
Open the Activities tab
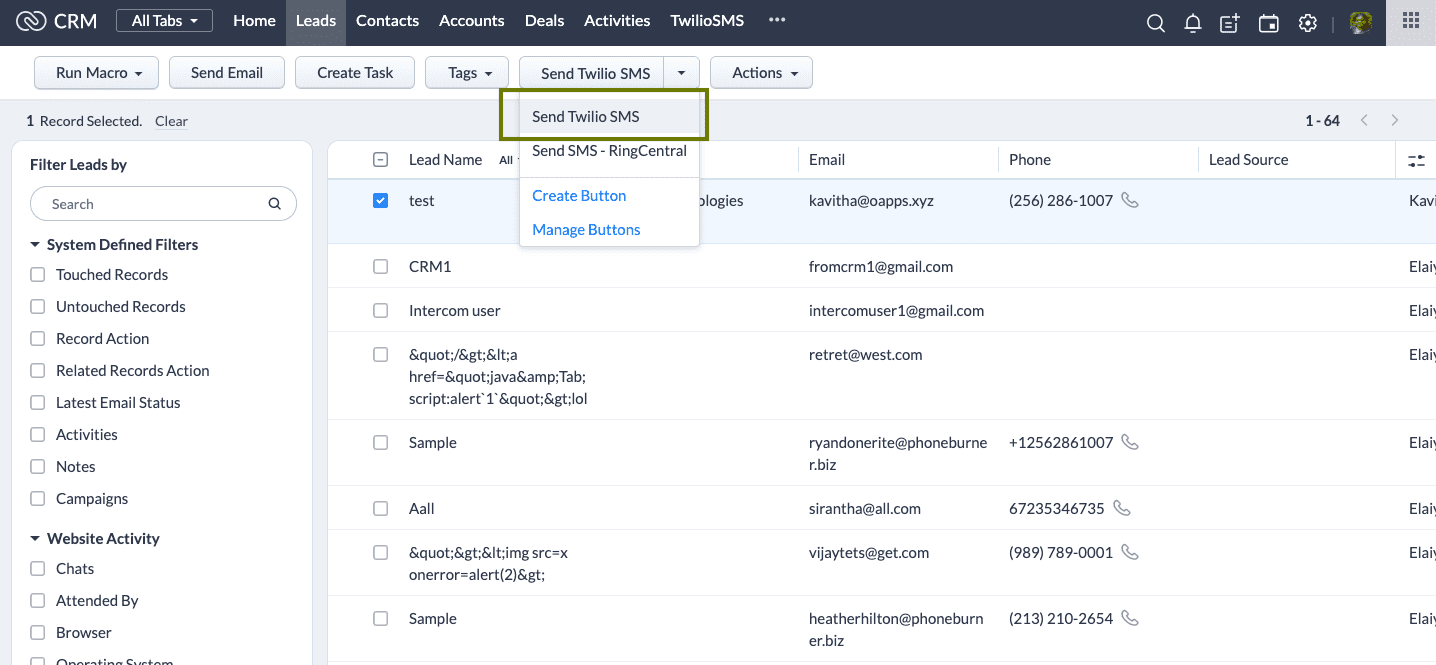click(x=617, y=20)
